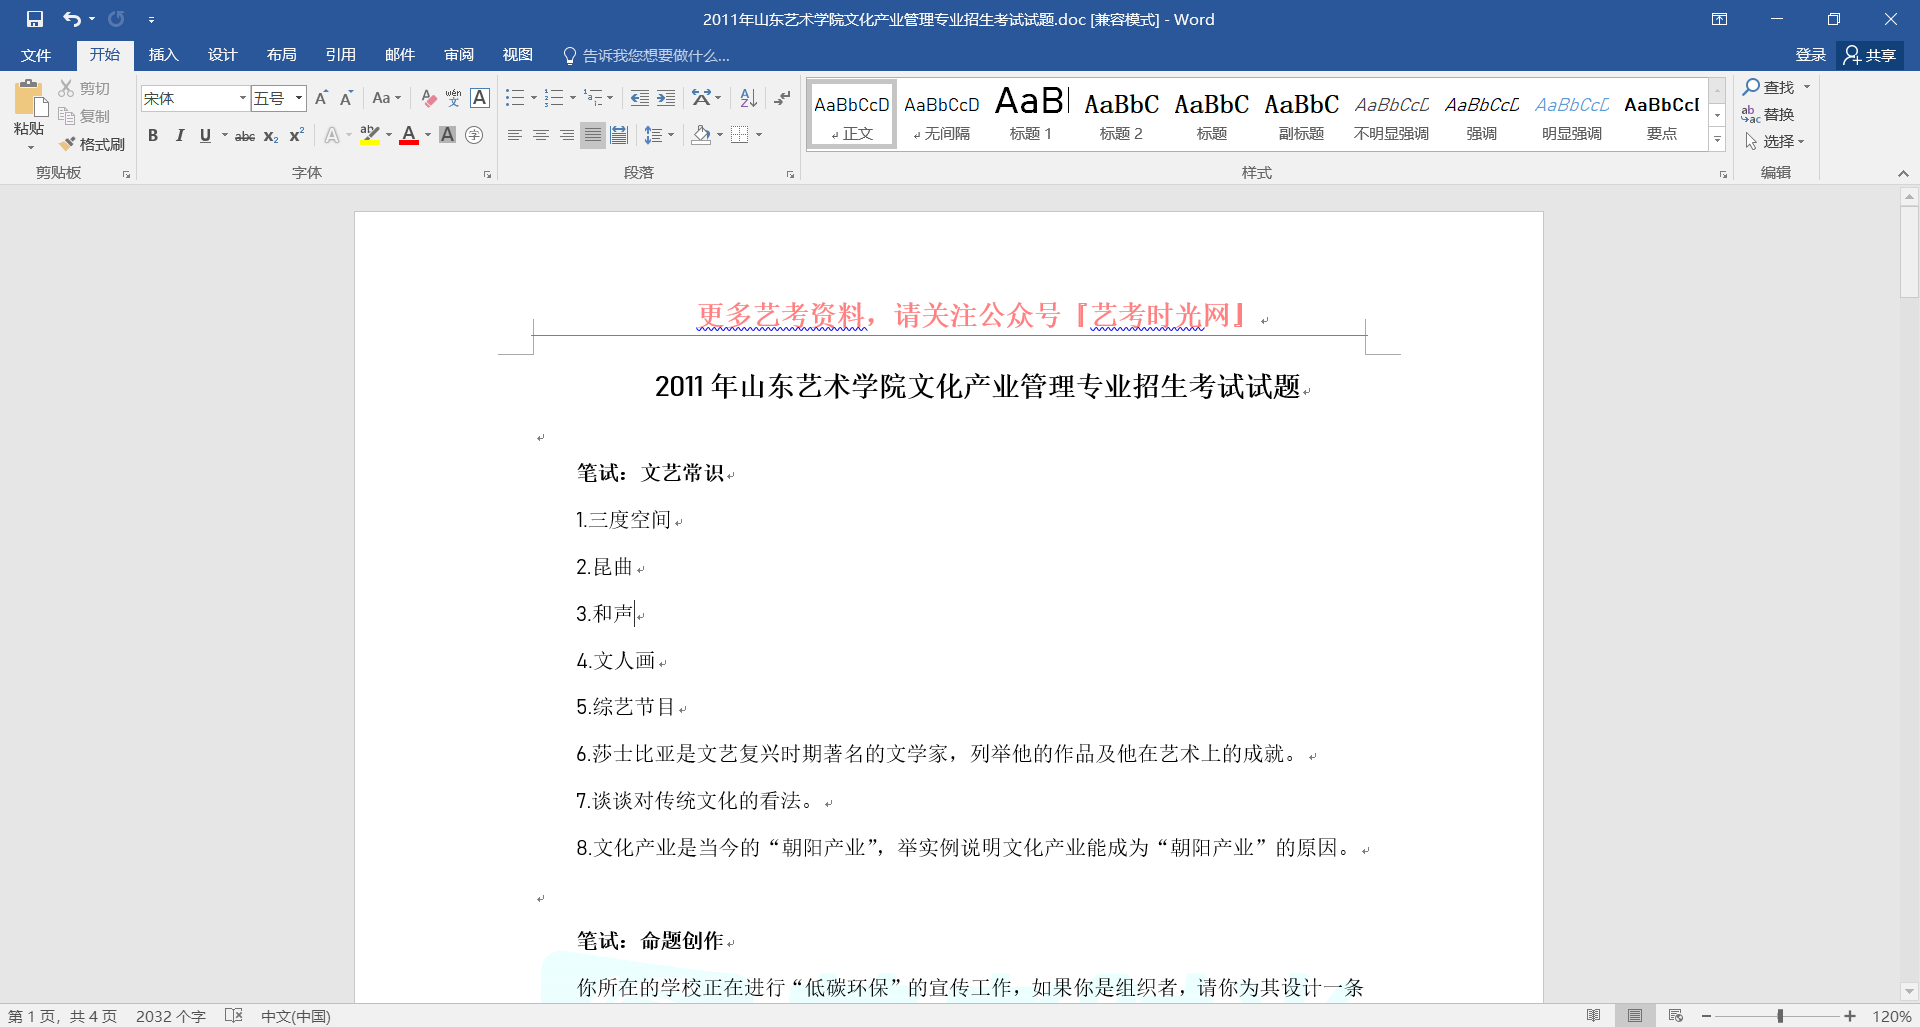Expand the line spacing dropdown
1920x1027 pixels.
pyautogui.click(x=671, y=135)
